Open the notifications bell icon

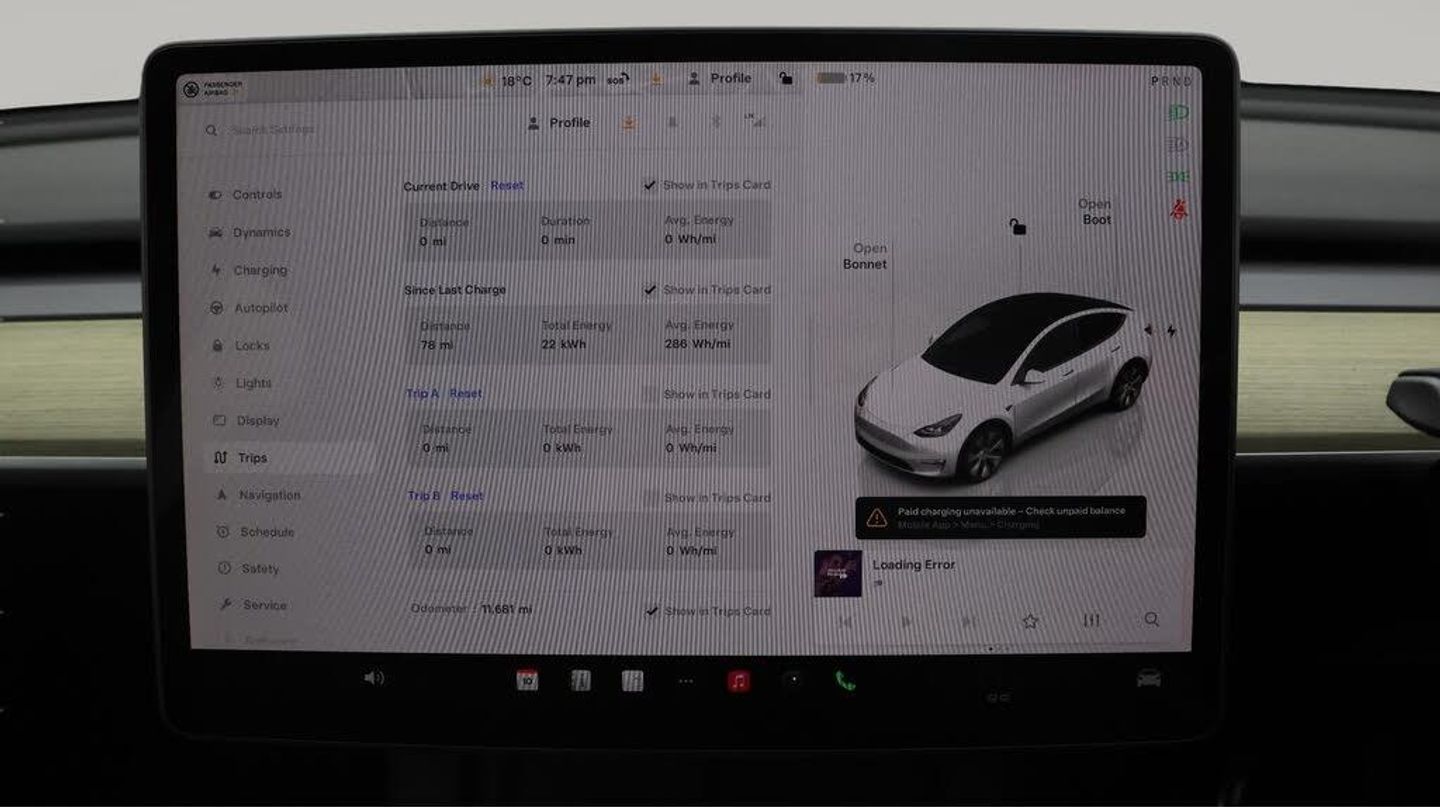672,122
